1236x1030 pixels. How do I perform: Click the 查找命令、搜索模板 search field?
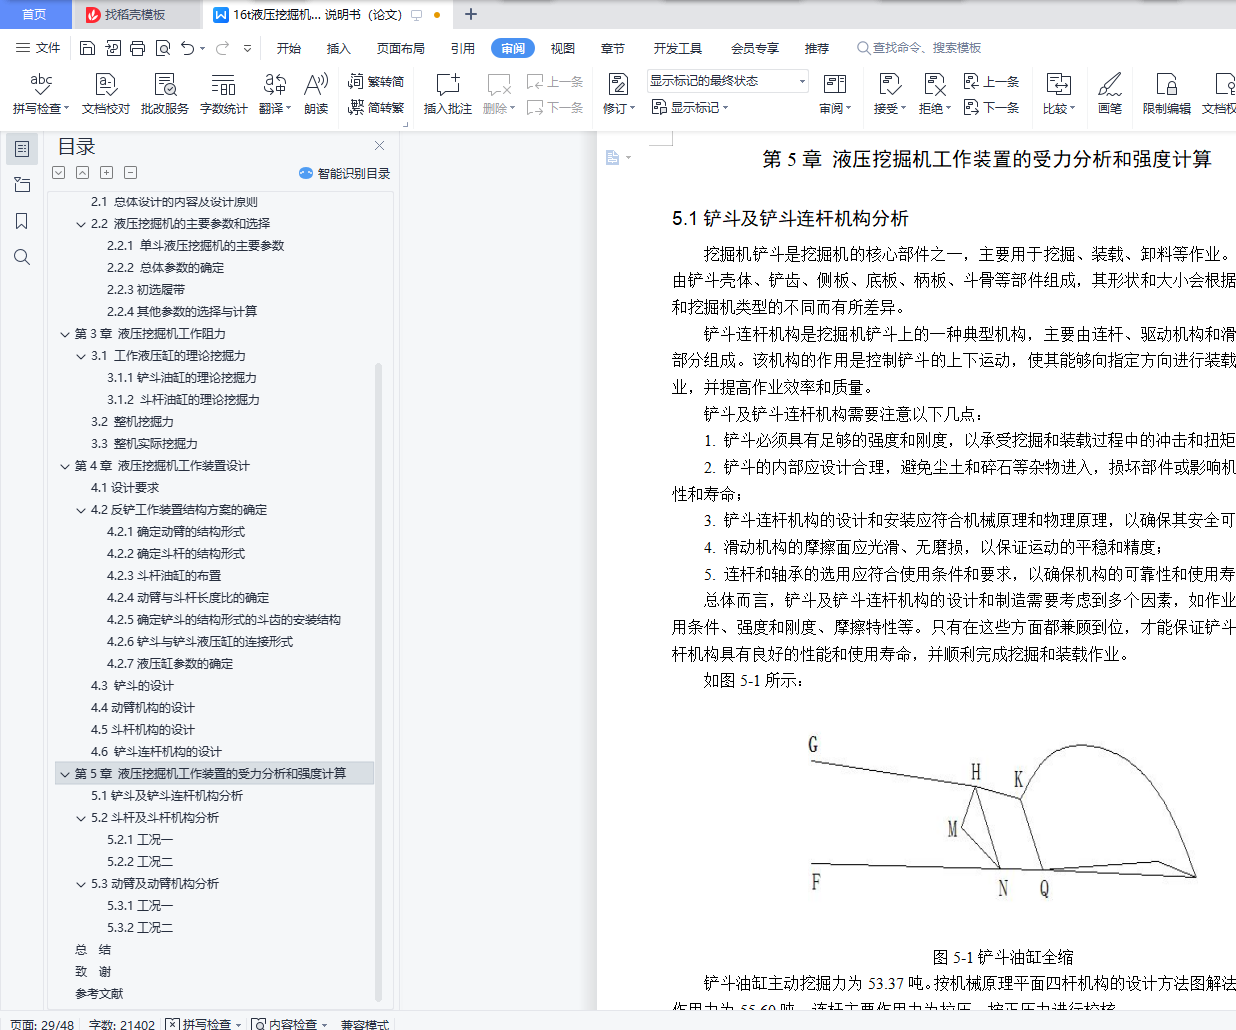tap(919, 48)
